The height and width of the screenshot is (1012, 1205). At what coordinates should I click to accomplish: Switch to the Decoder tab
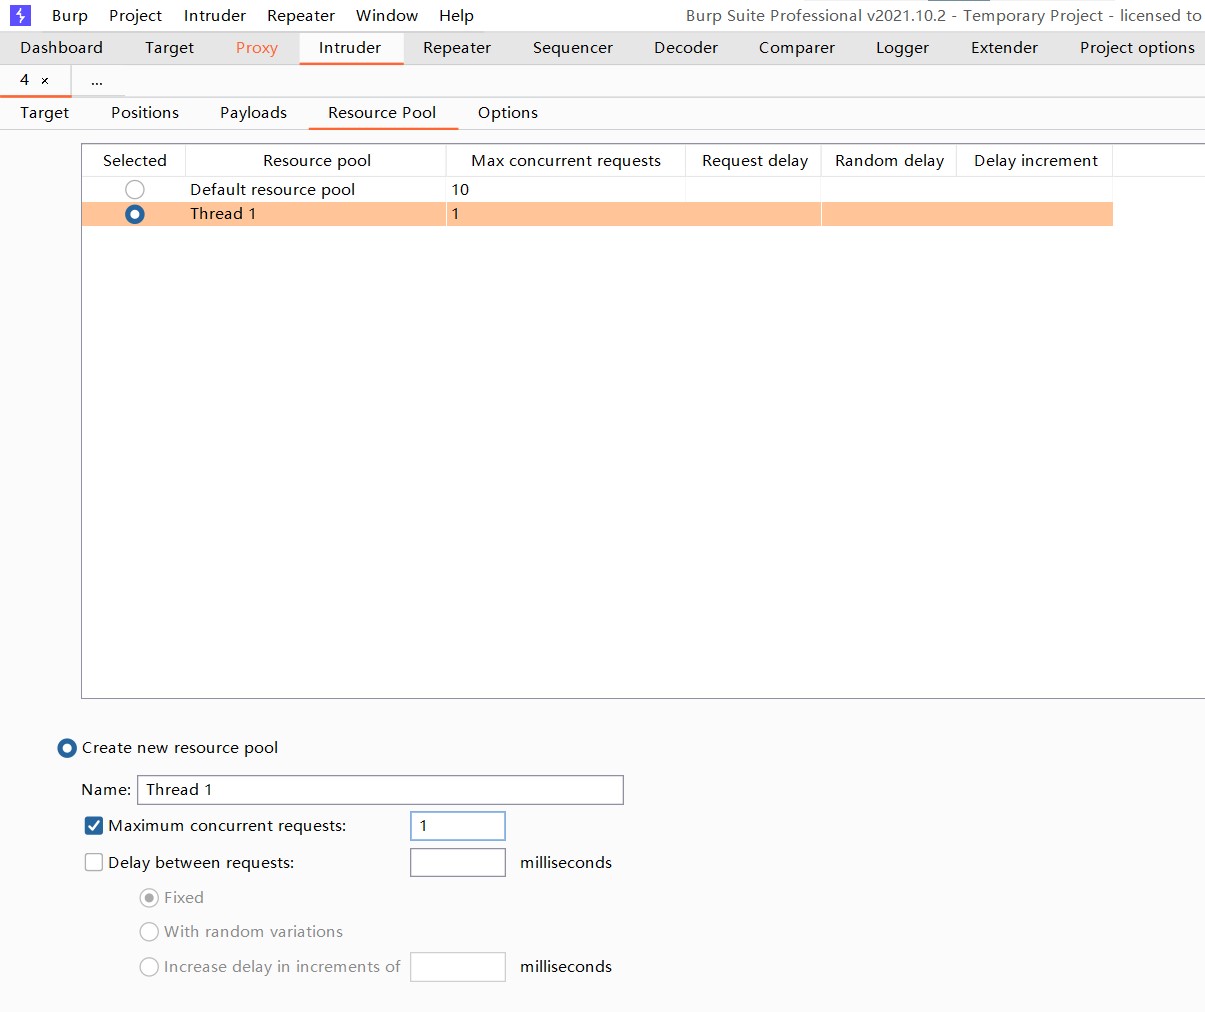click(x=686, y=48)
